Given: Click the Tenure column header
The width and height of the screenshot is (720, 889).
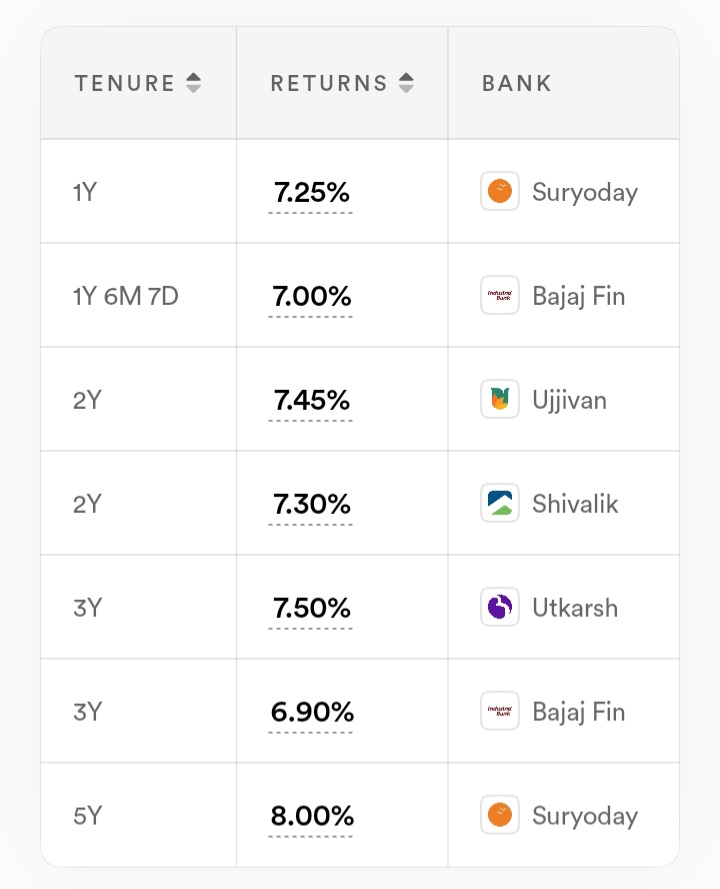Looking at the screenshot, I should click(125, 83).
